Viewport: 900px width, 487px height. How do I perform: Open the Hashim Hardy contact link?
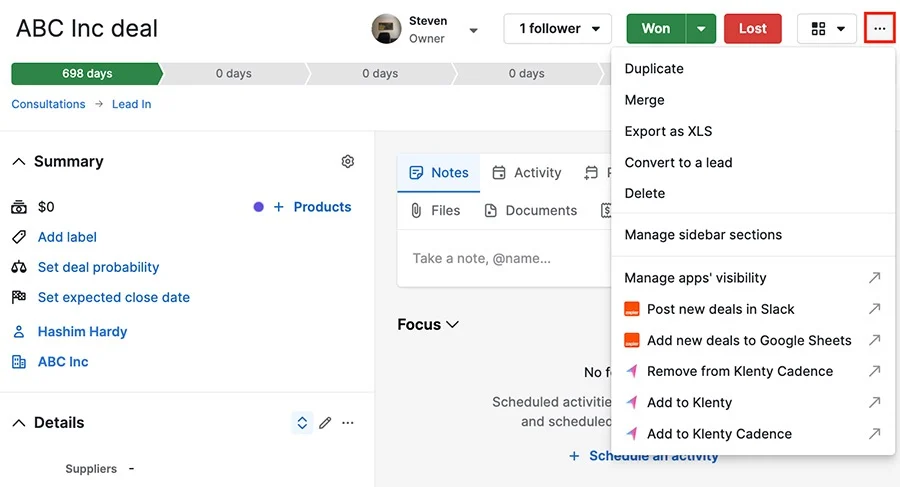point(82,332)
